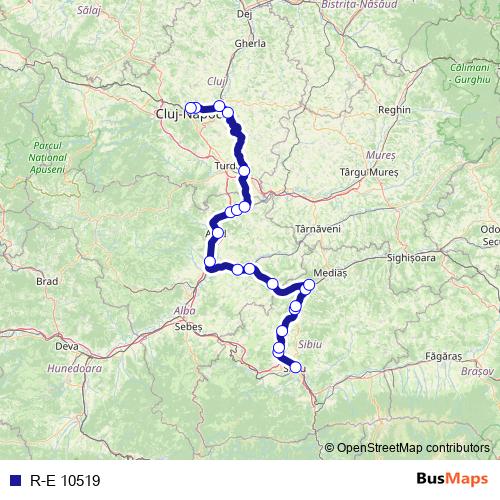
Task: Open the OpenStreetMap contributors attribution
Action: pyautogui.click(x=407, y=448)
